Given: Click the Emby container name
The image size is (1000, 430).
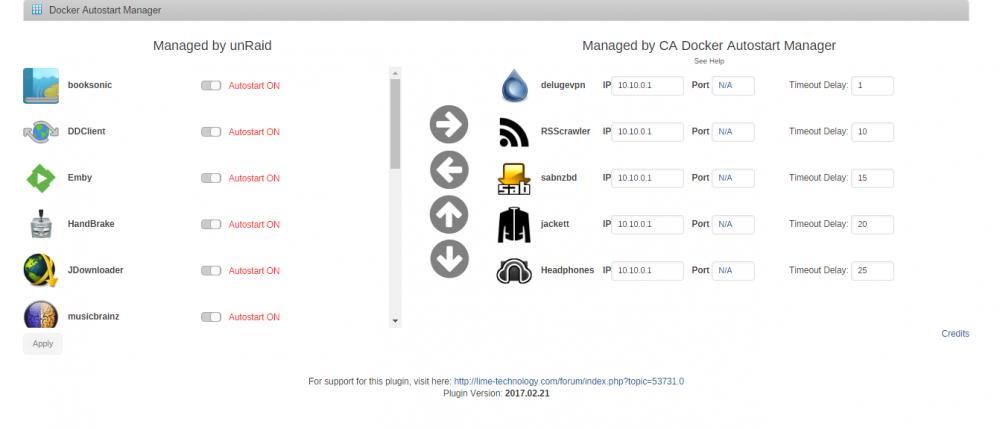Looking at the screenshot, I should coord(80,177).
